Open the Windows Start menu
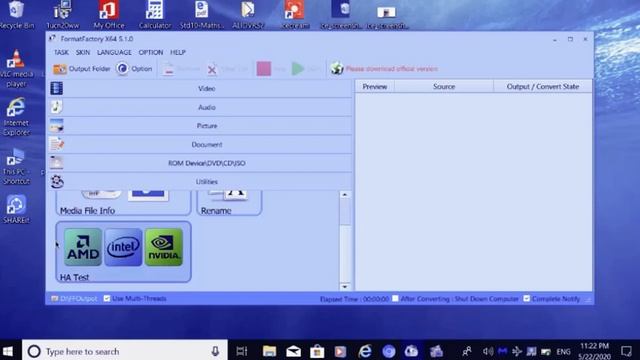The image size is (640, 360). 9,351
